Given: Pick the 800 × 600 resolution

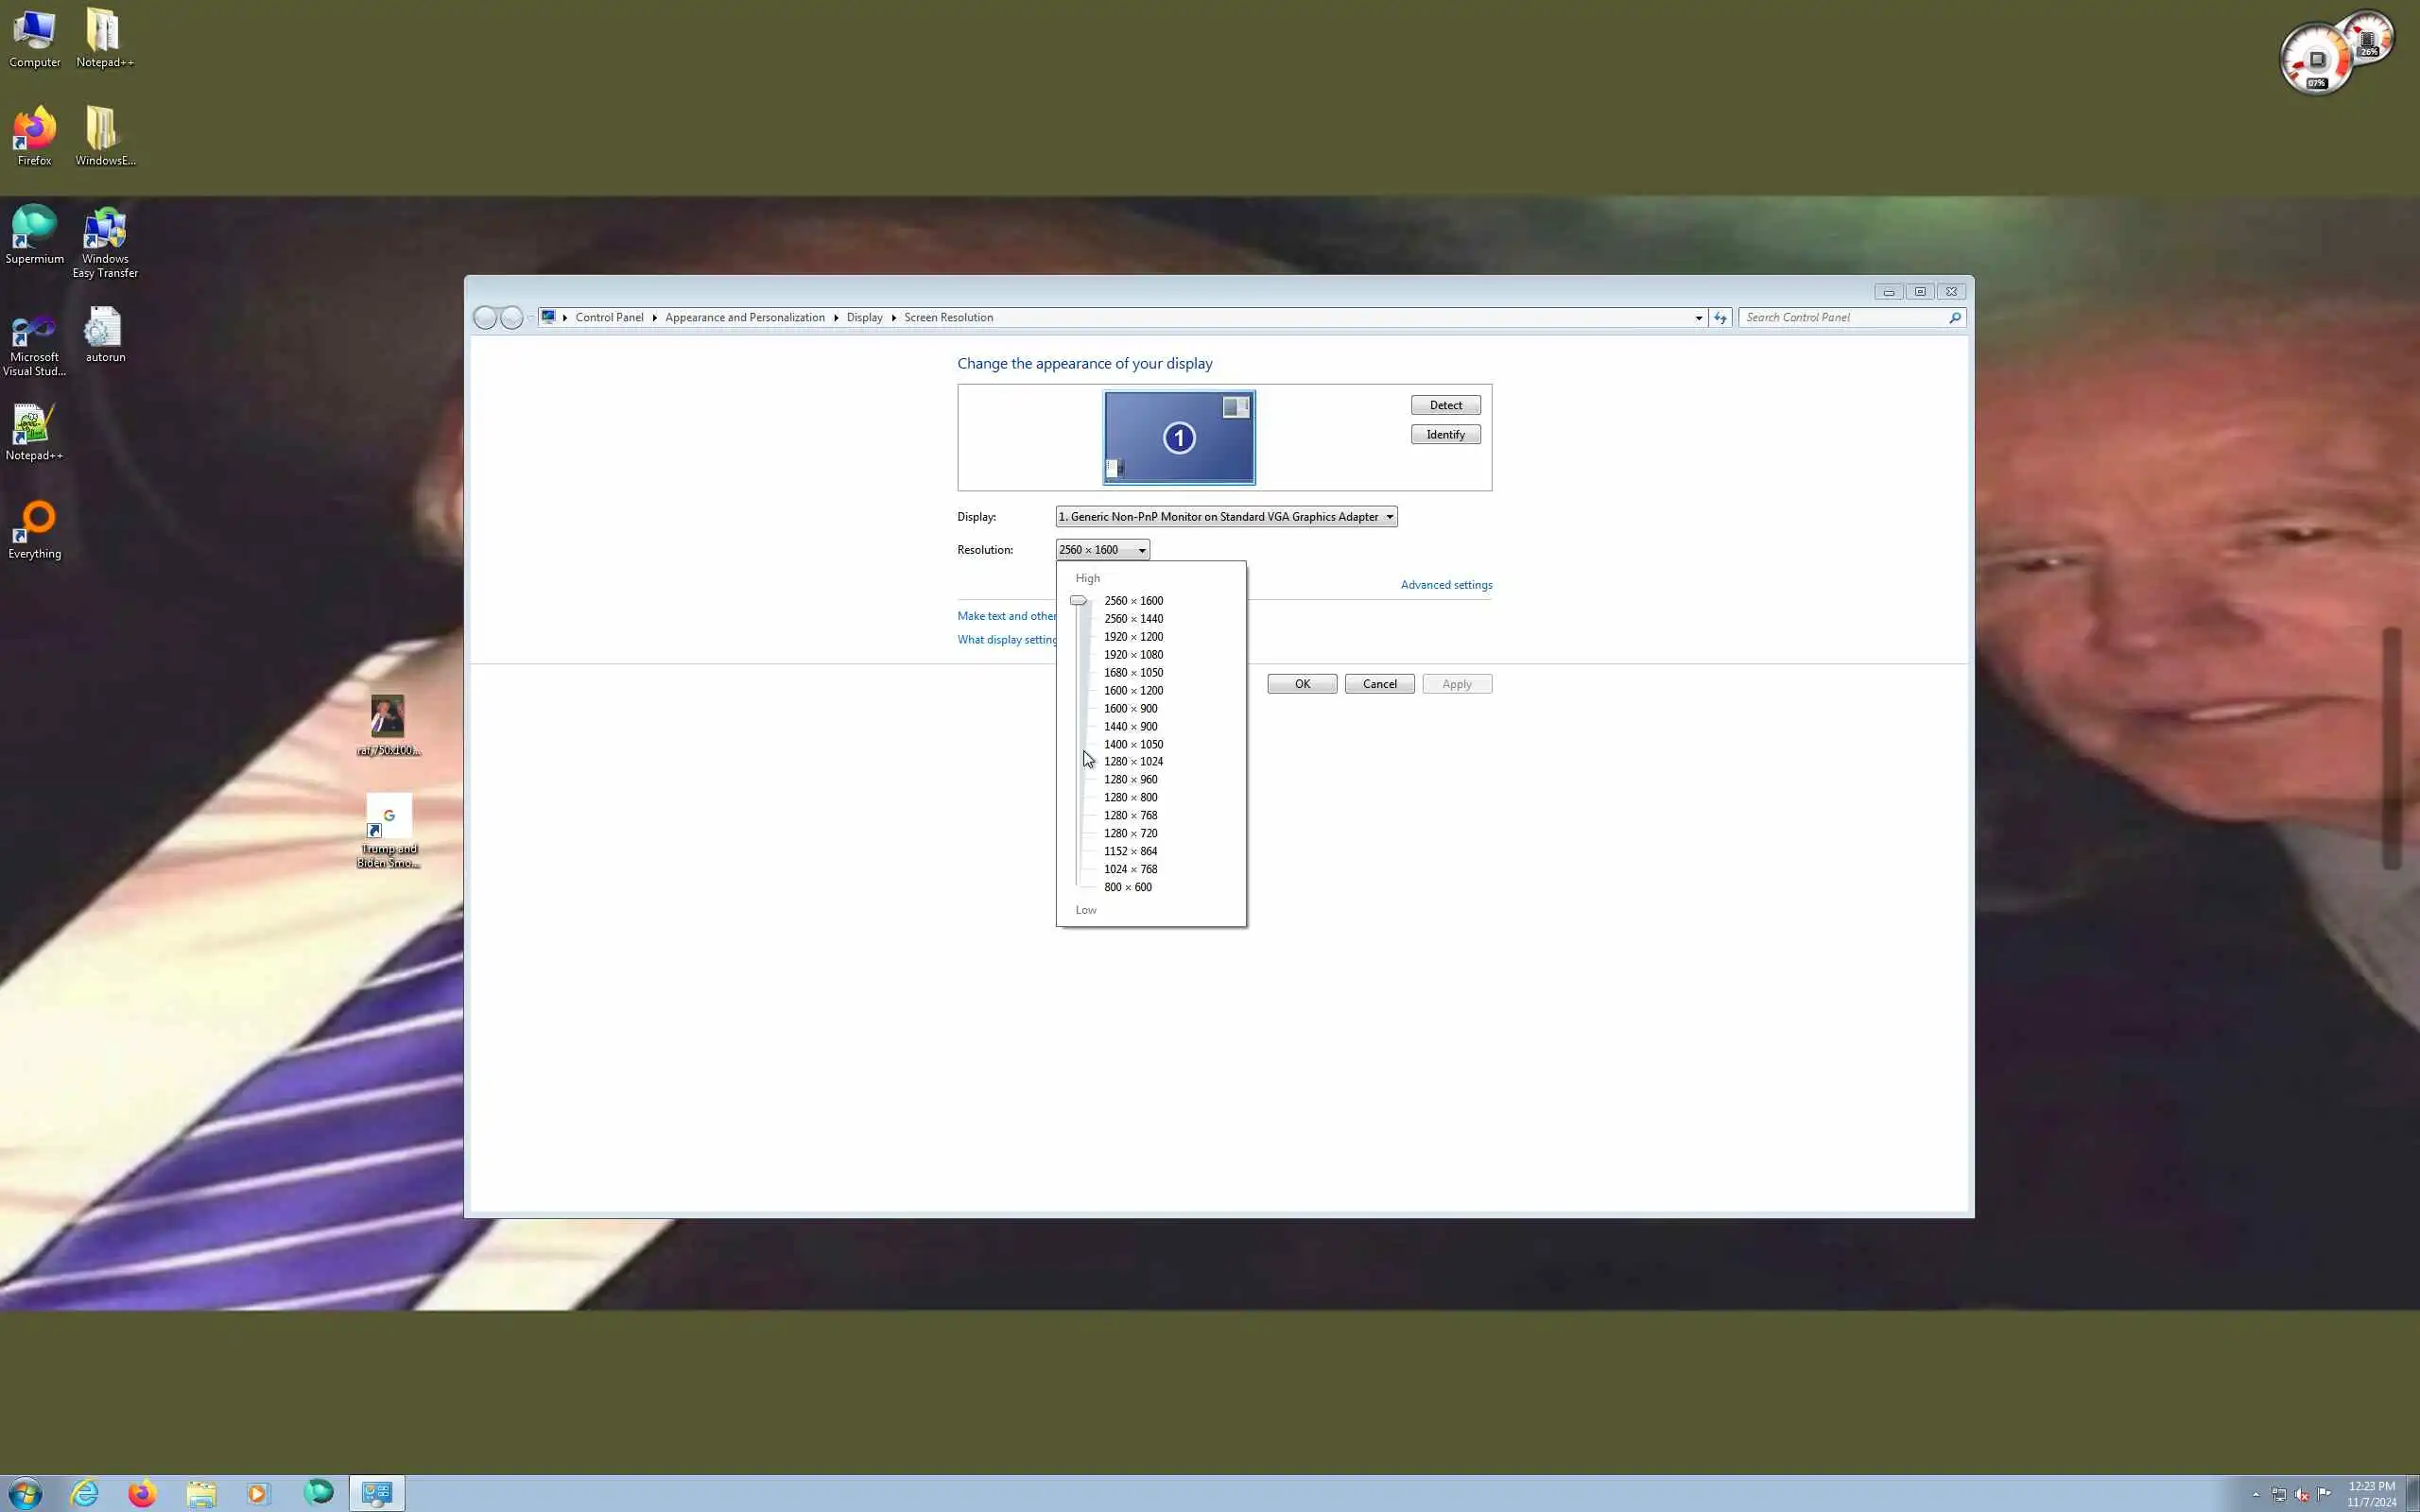Looking at the screenshot, I should coord(1127,887).
